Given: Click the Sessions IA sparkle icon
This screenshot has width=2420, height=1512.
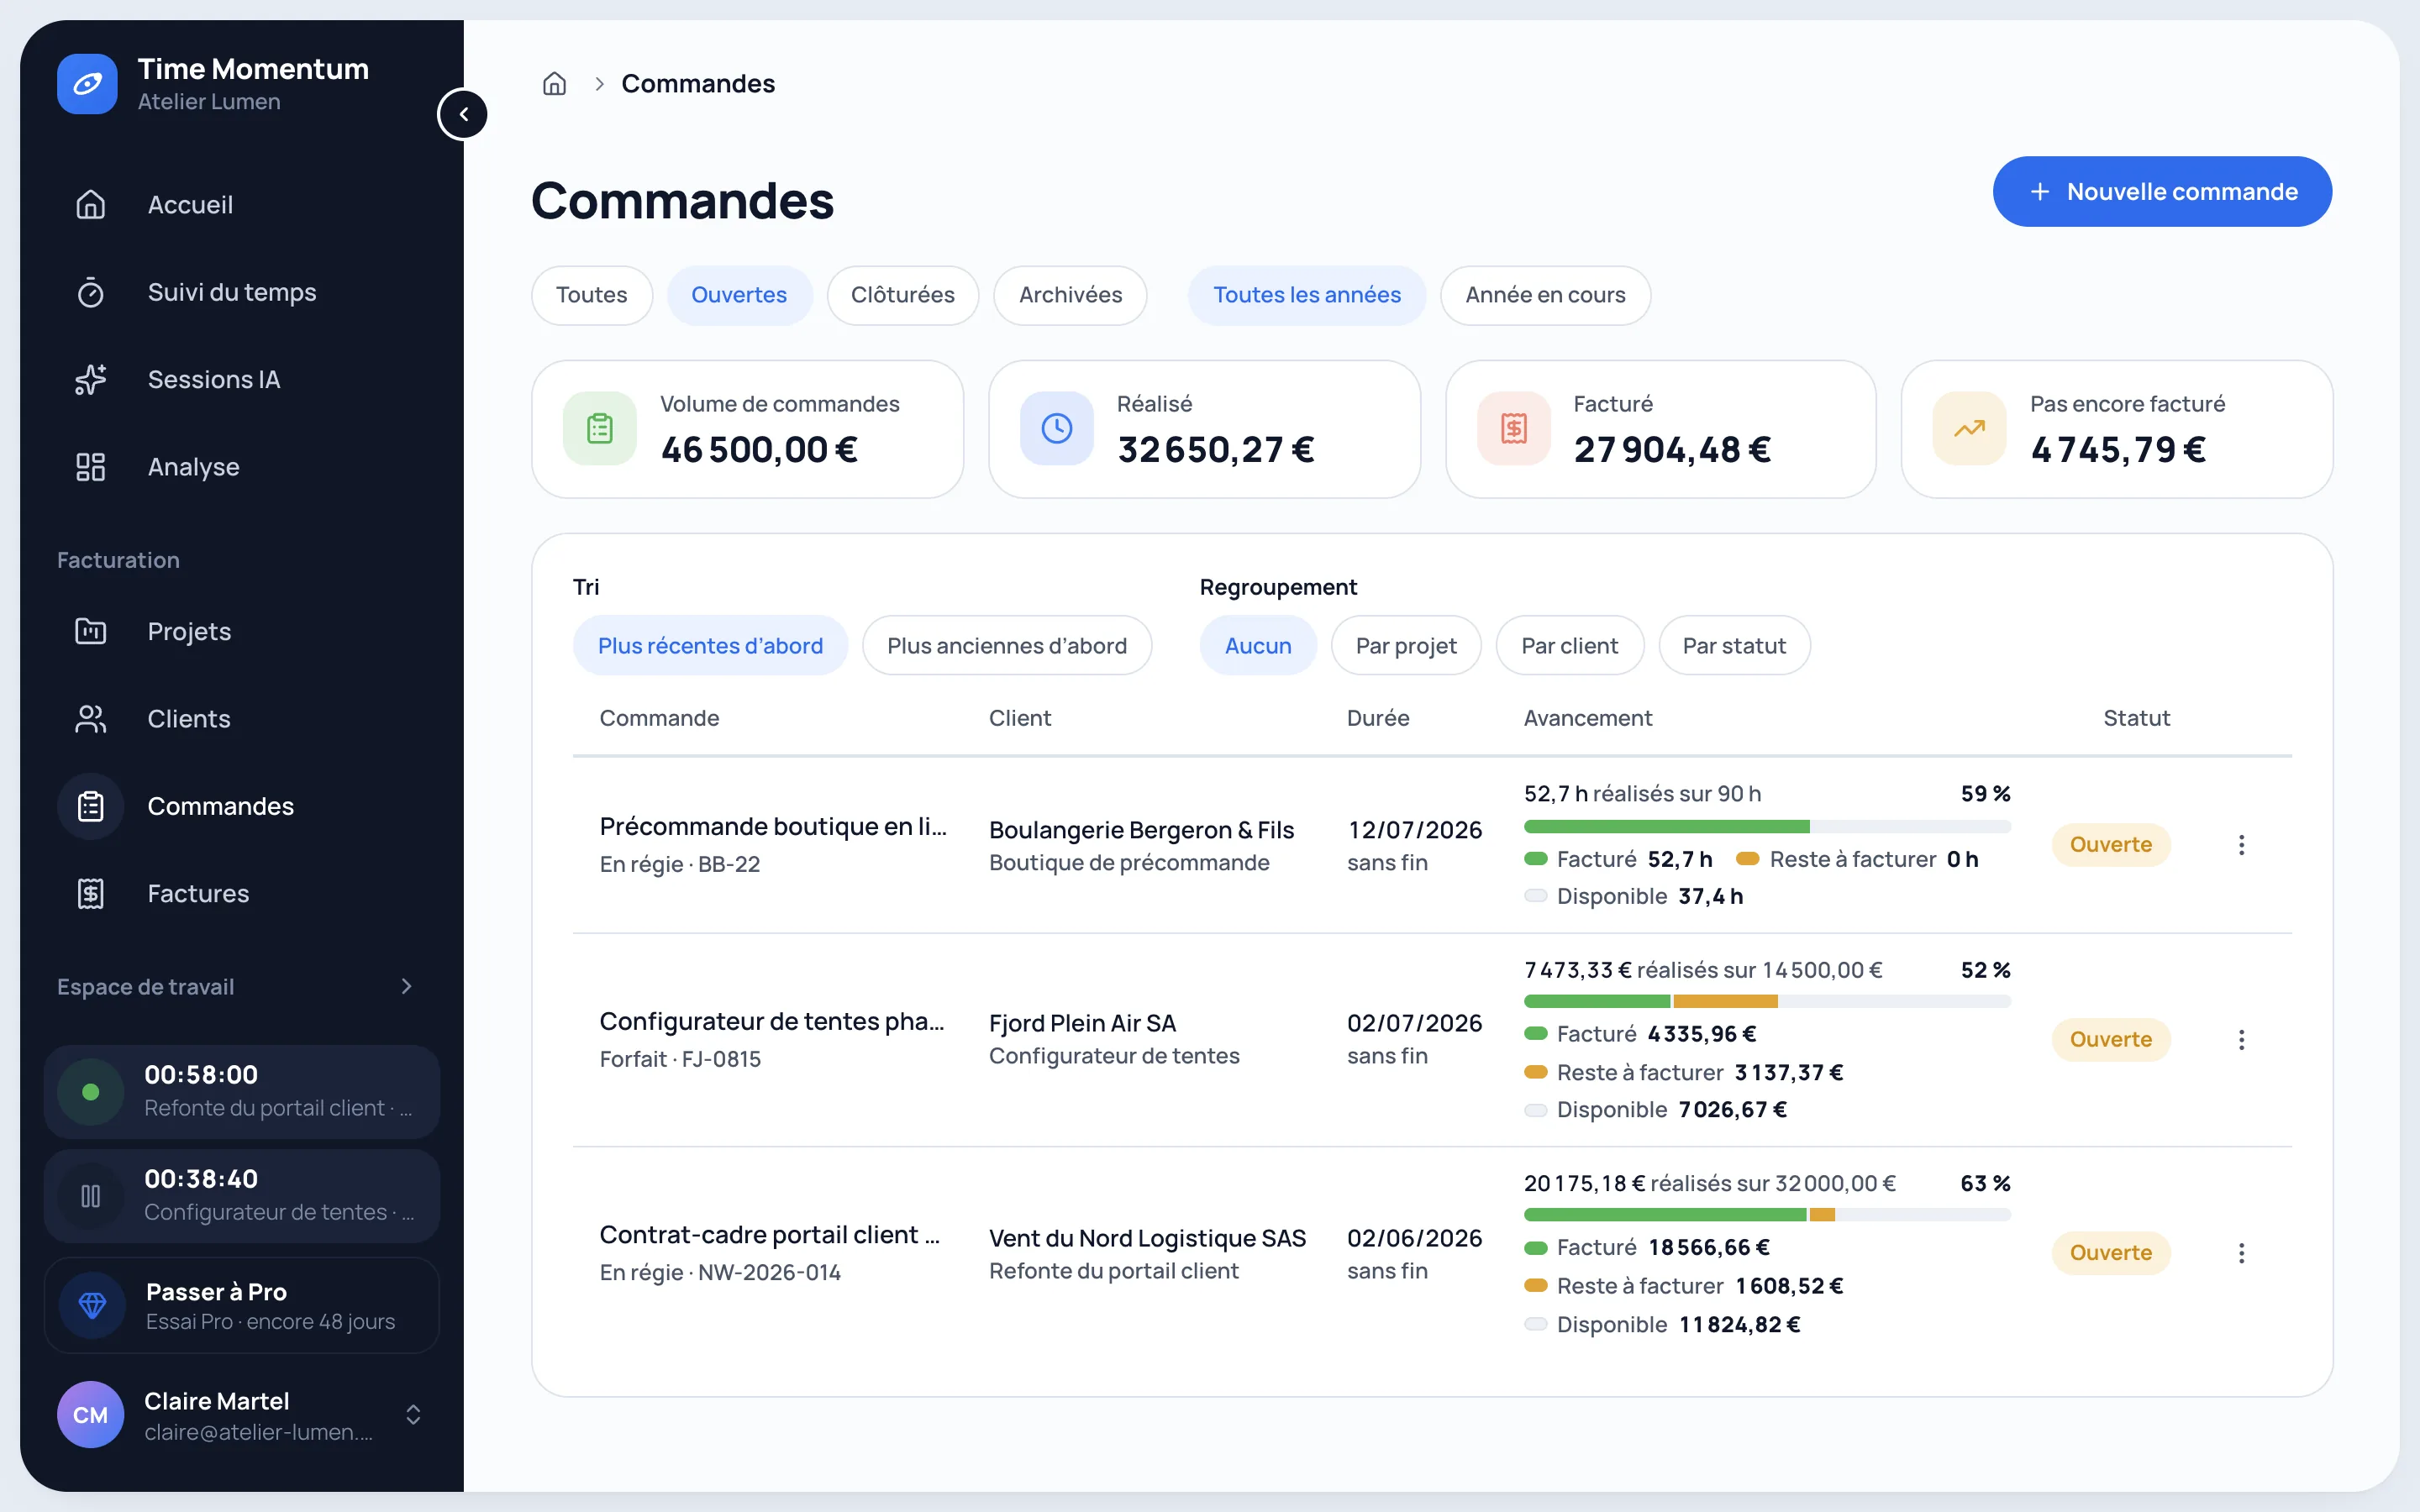Looking at the screenshot, I should [91, 380].
